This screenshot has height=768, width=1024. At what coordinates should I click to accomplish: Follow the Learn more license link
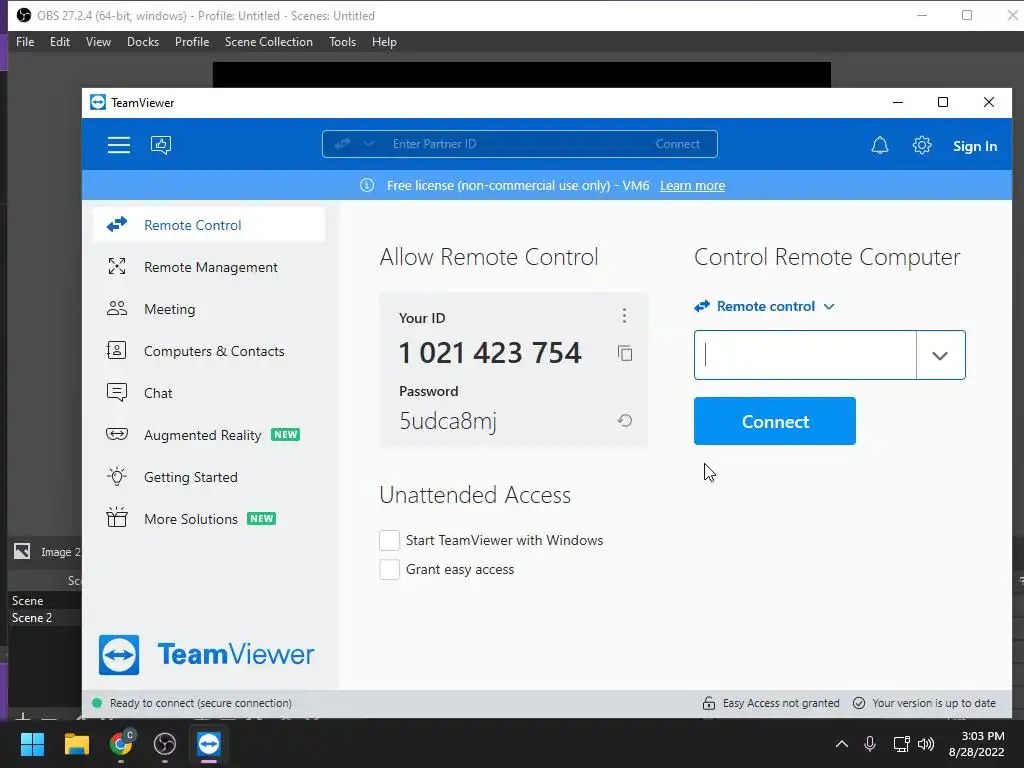[x=692, y=185]
